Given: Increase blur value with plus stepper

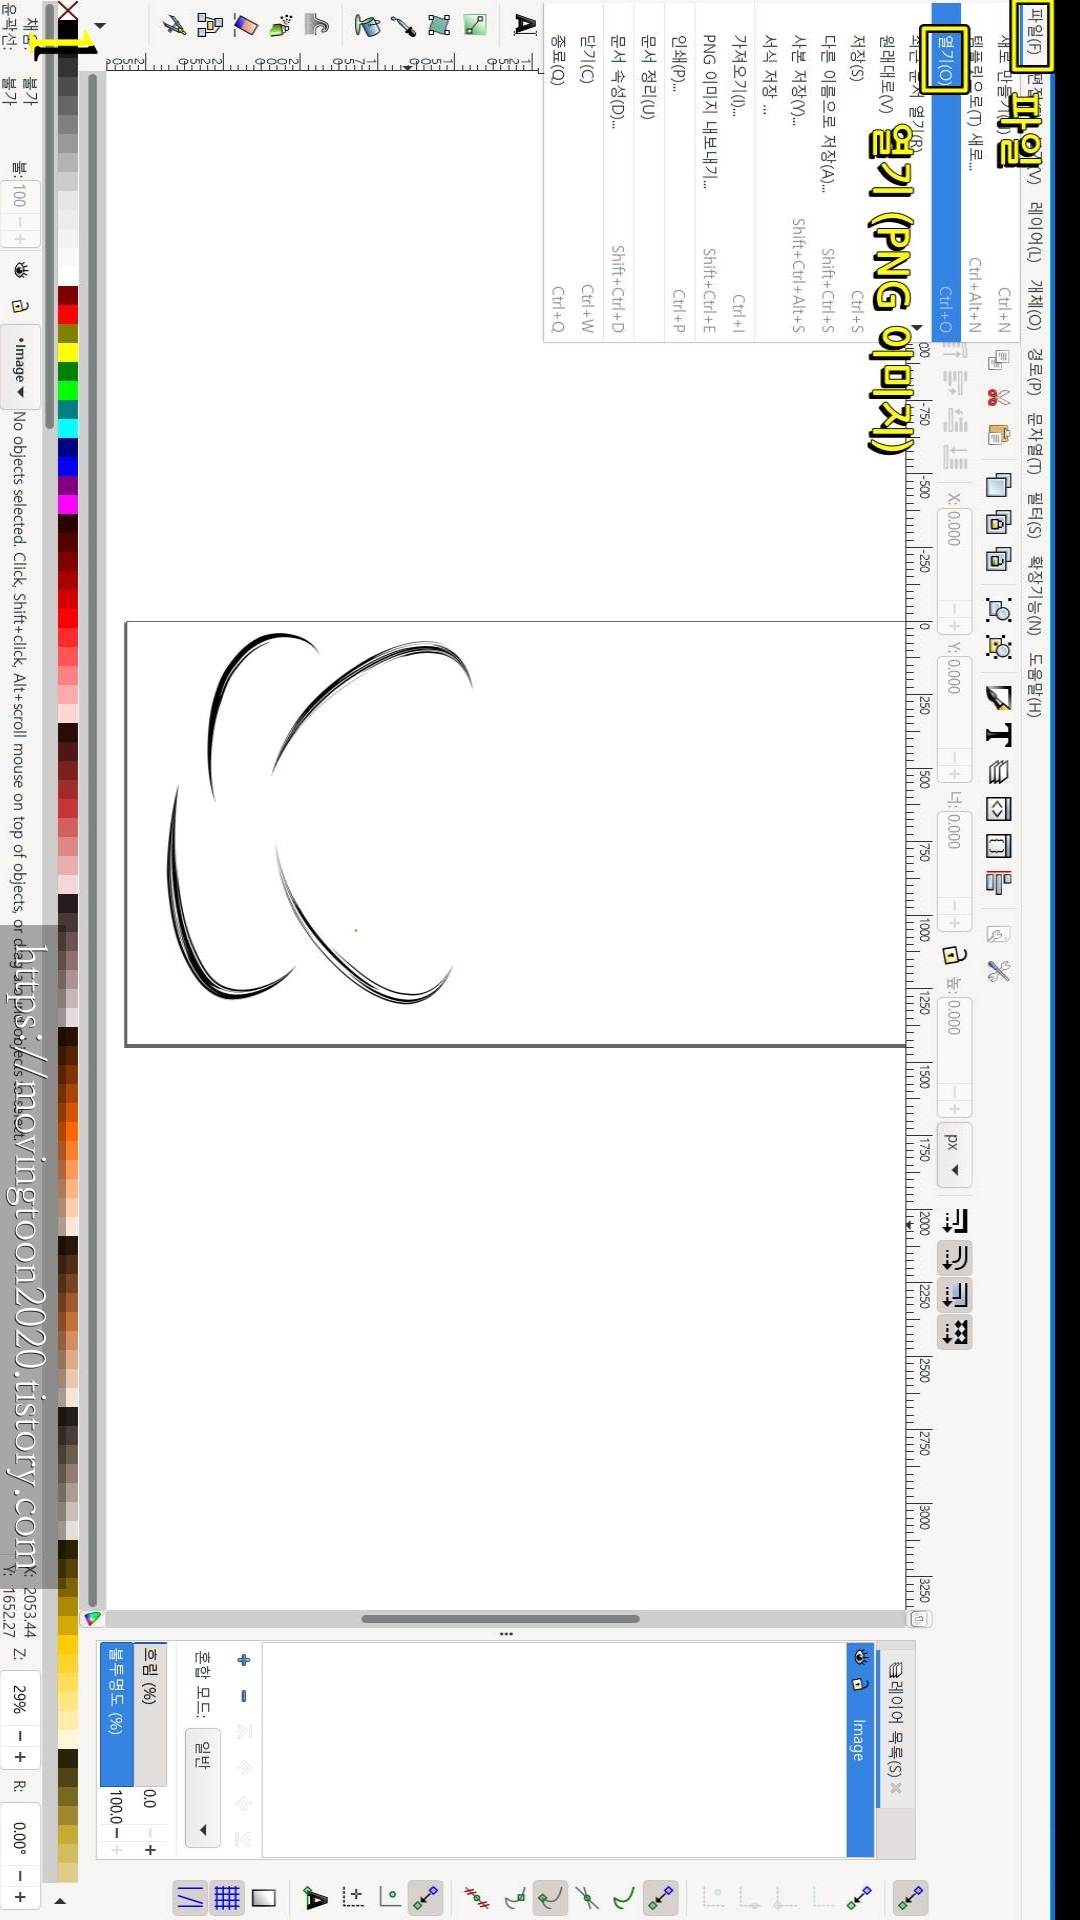Looking at the screenshot, I should coord(150,1850).
